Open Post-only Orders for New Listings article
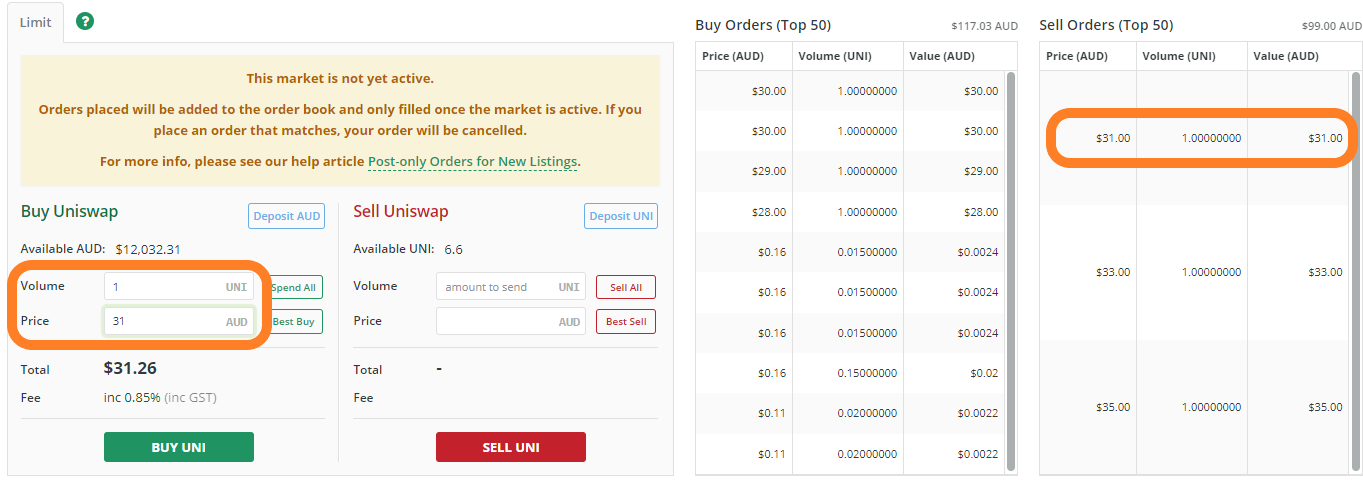 point(472,161)
